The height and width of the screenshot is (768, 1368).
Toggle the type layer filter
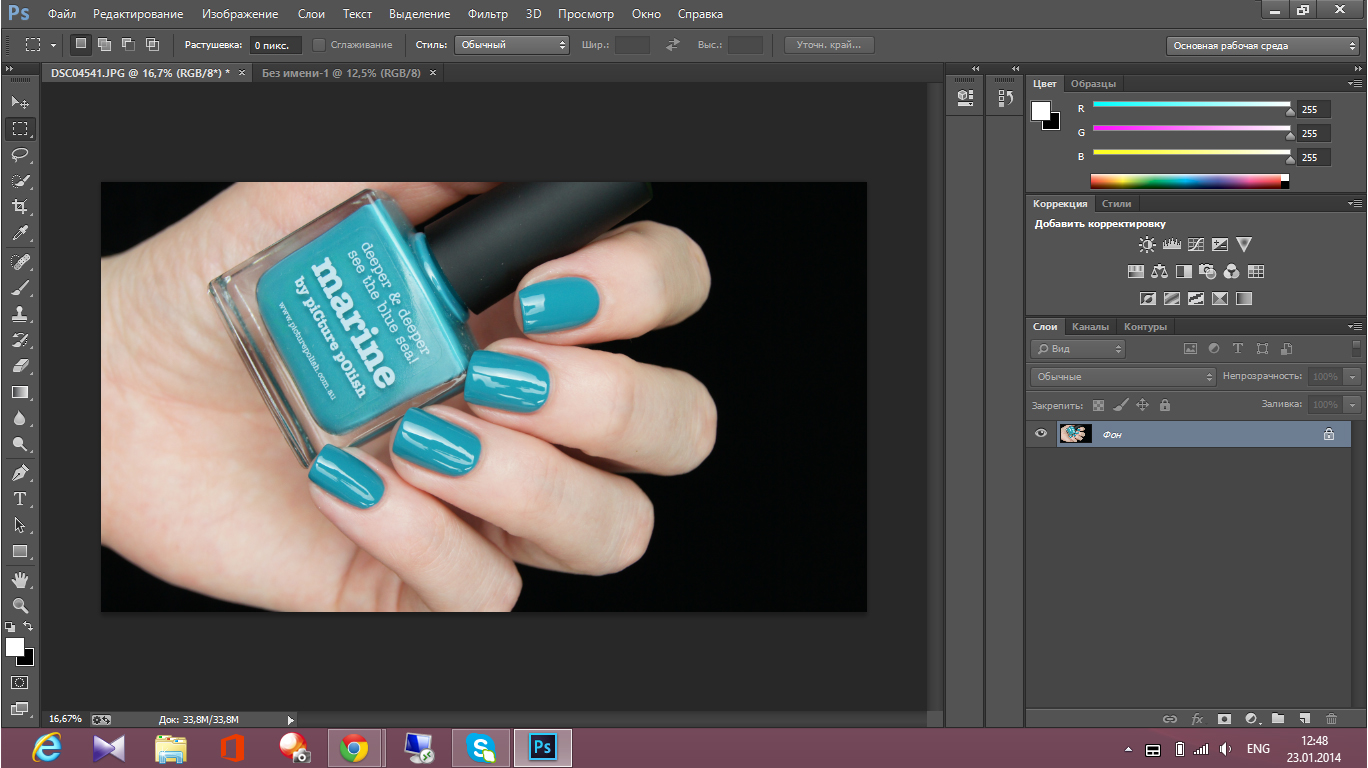(x=1238, y=349)
